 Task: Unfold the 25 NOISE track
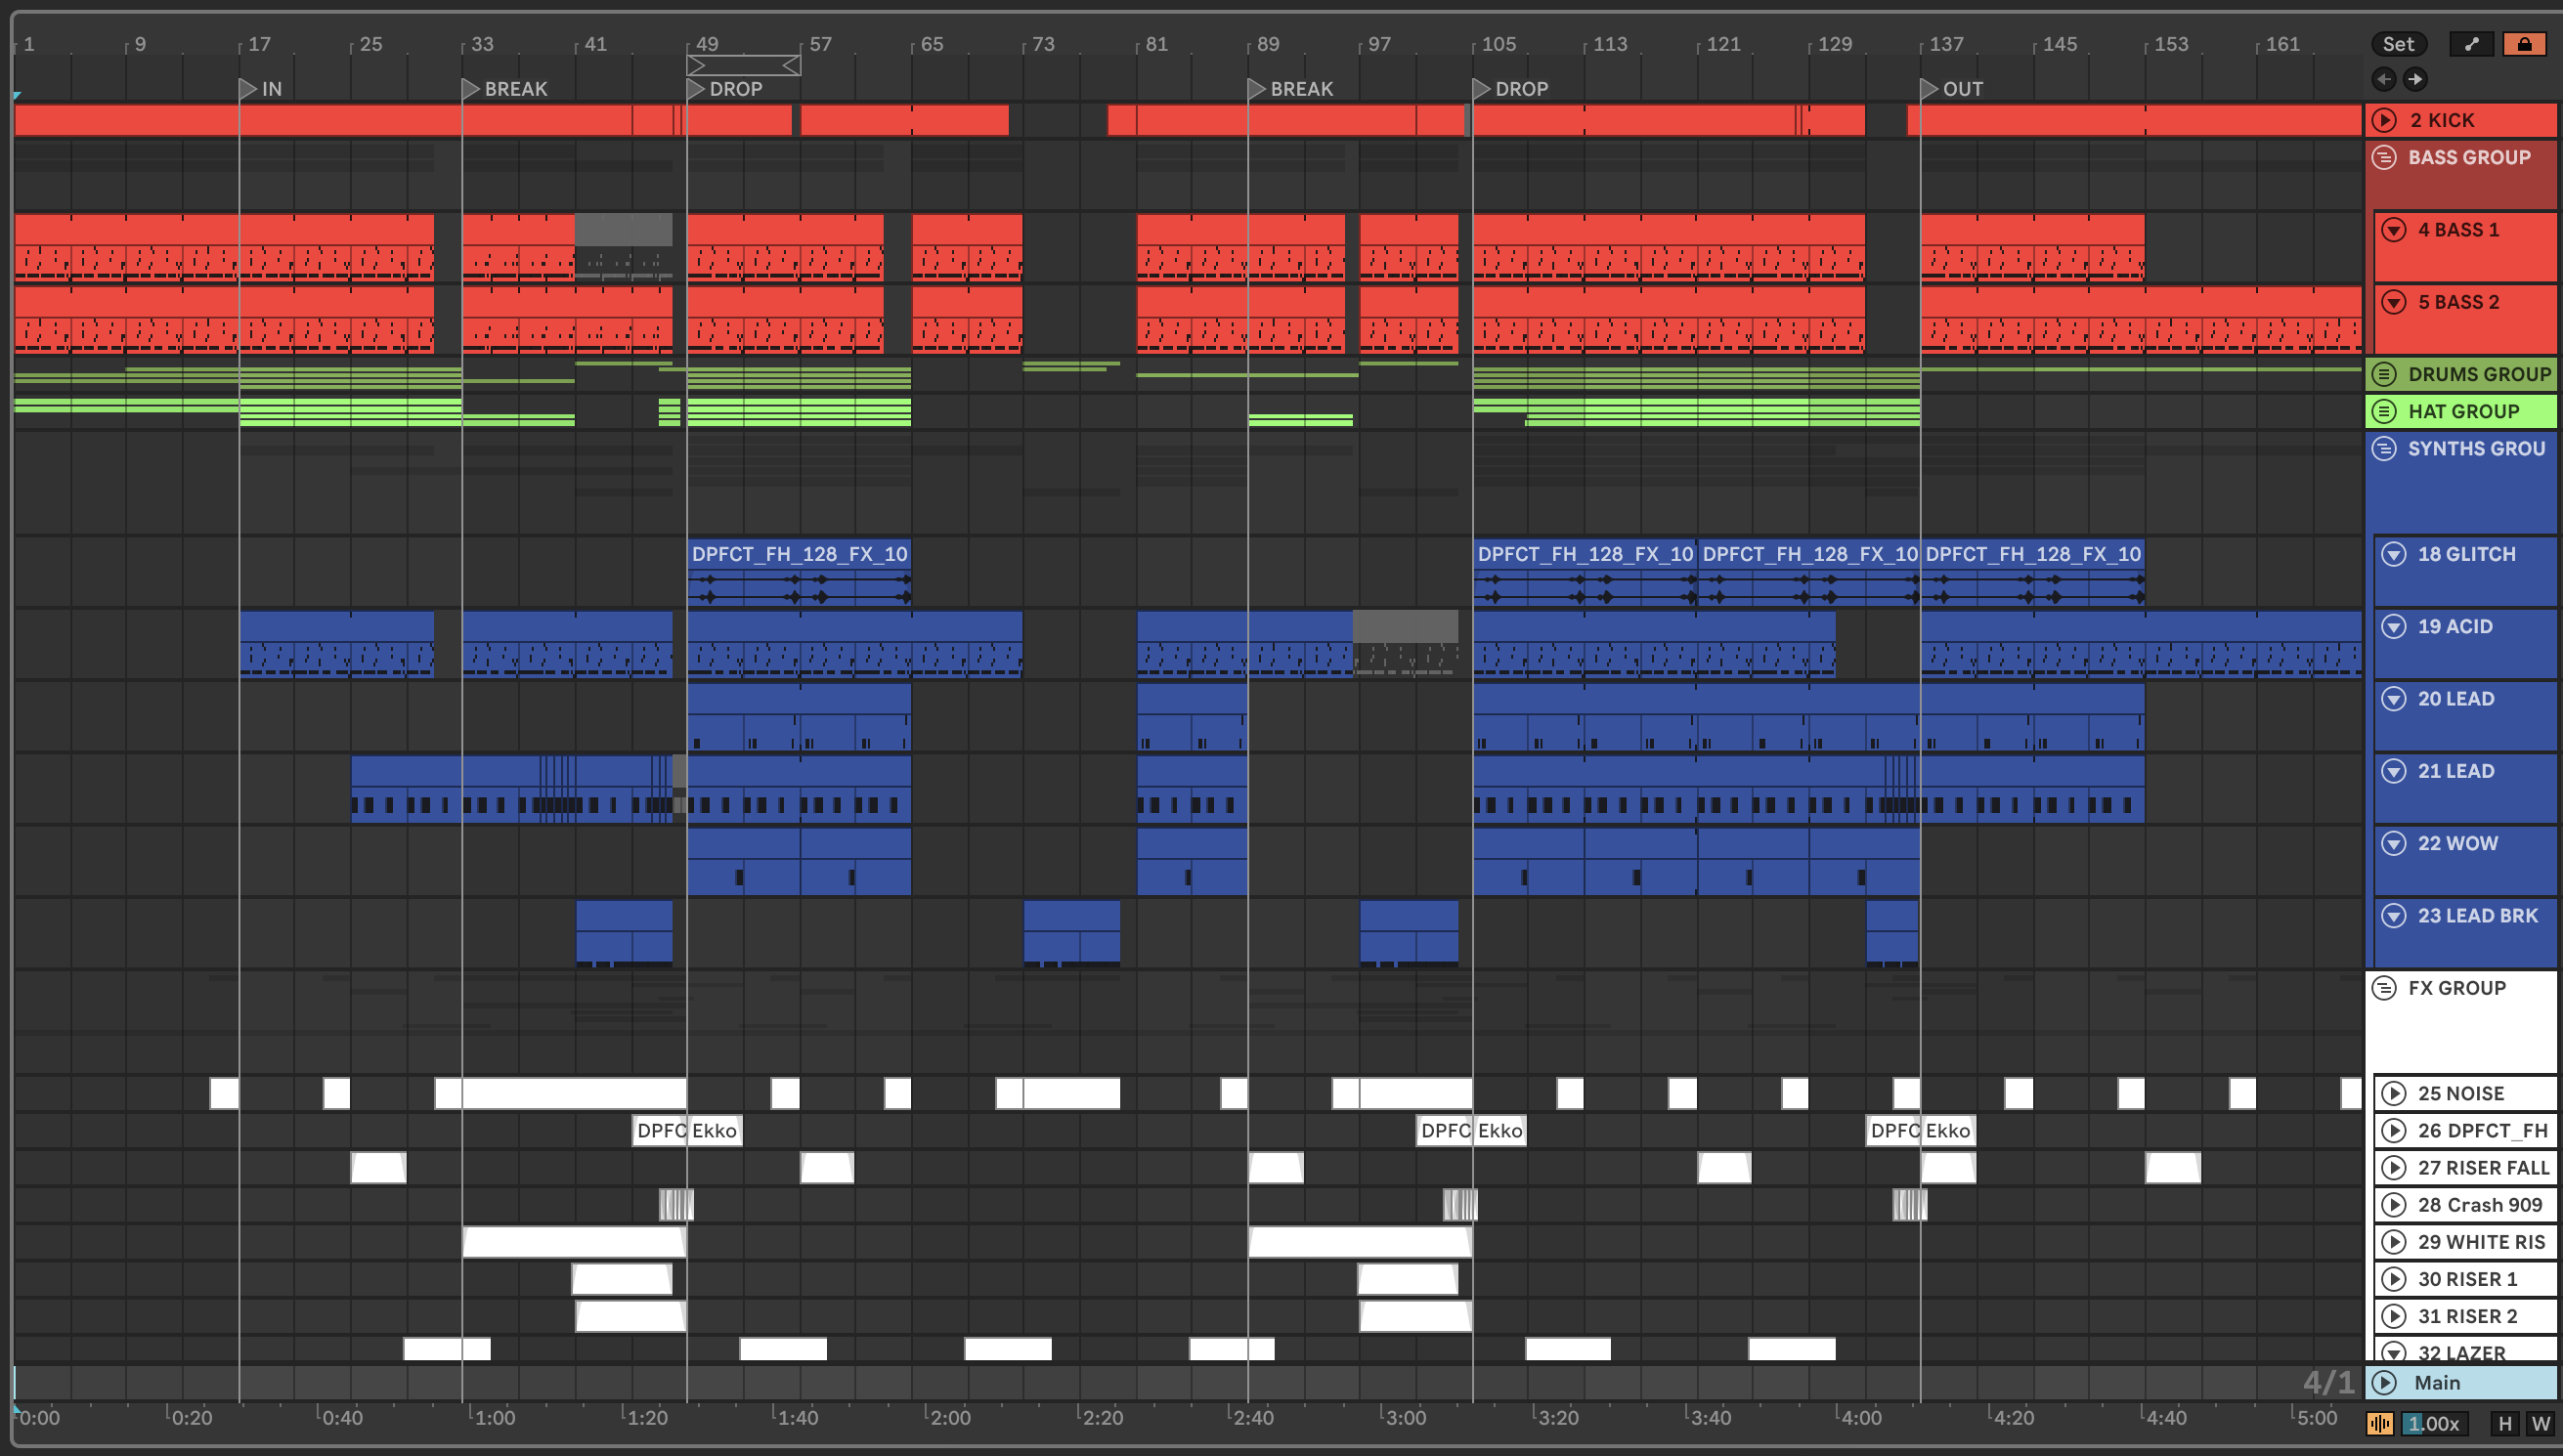tap(2394, 1093)
